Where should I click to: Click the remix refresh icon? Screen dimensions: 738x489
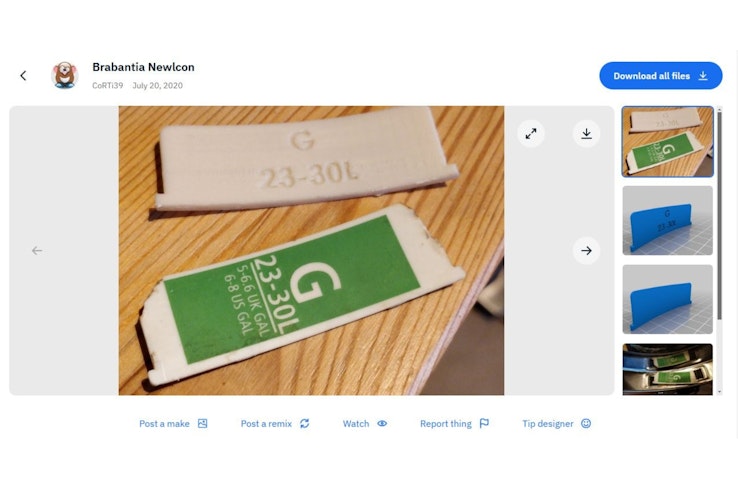(305, 424)
